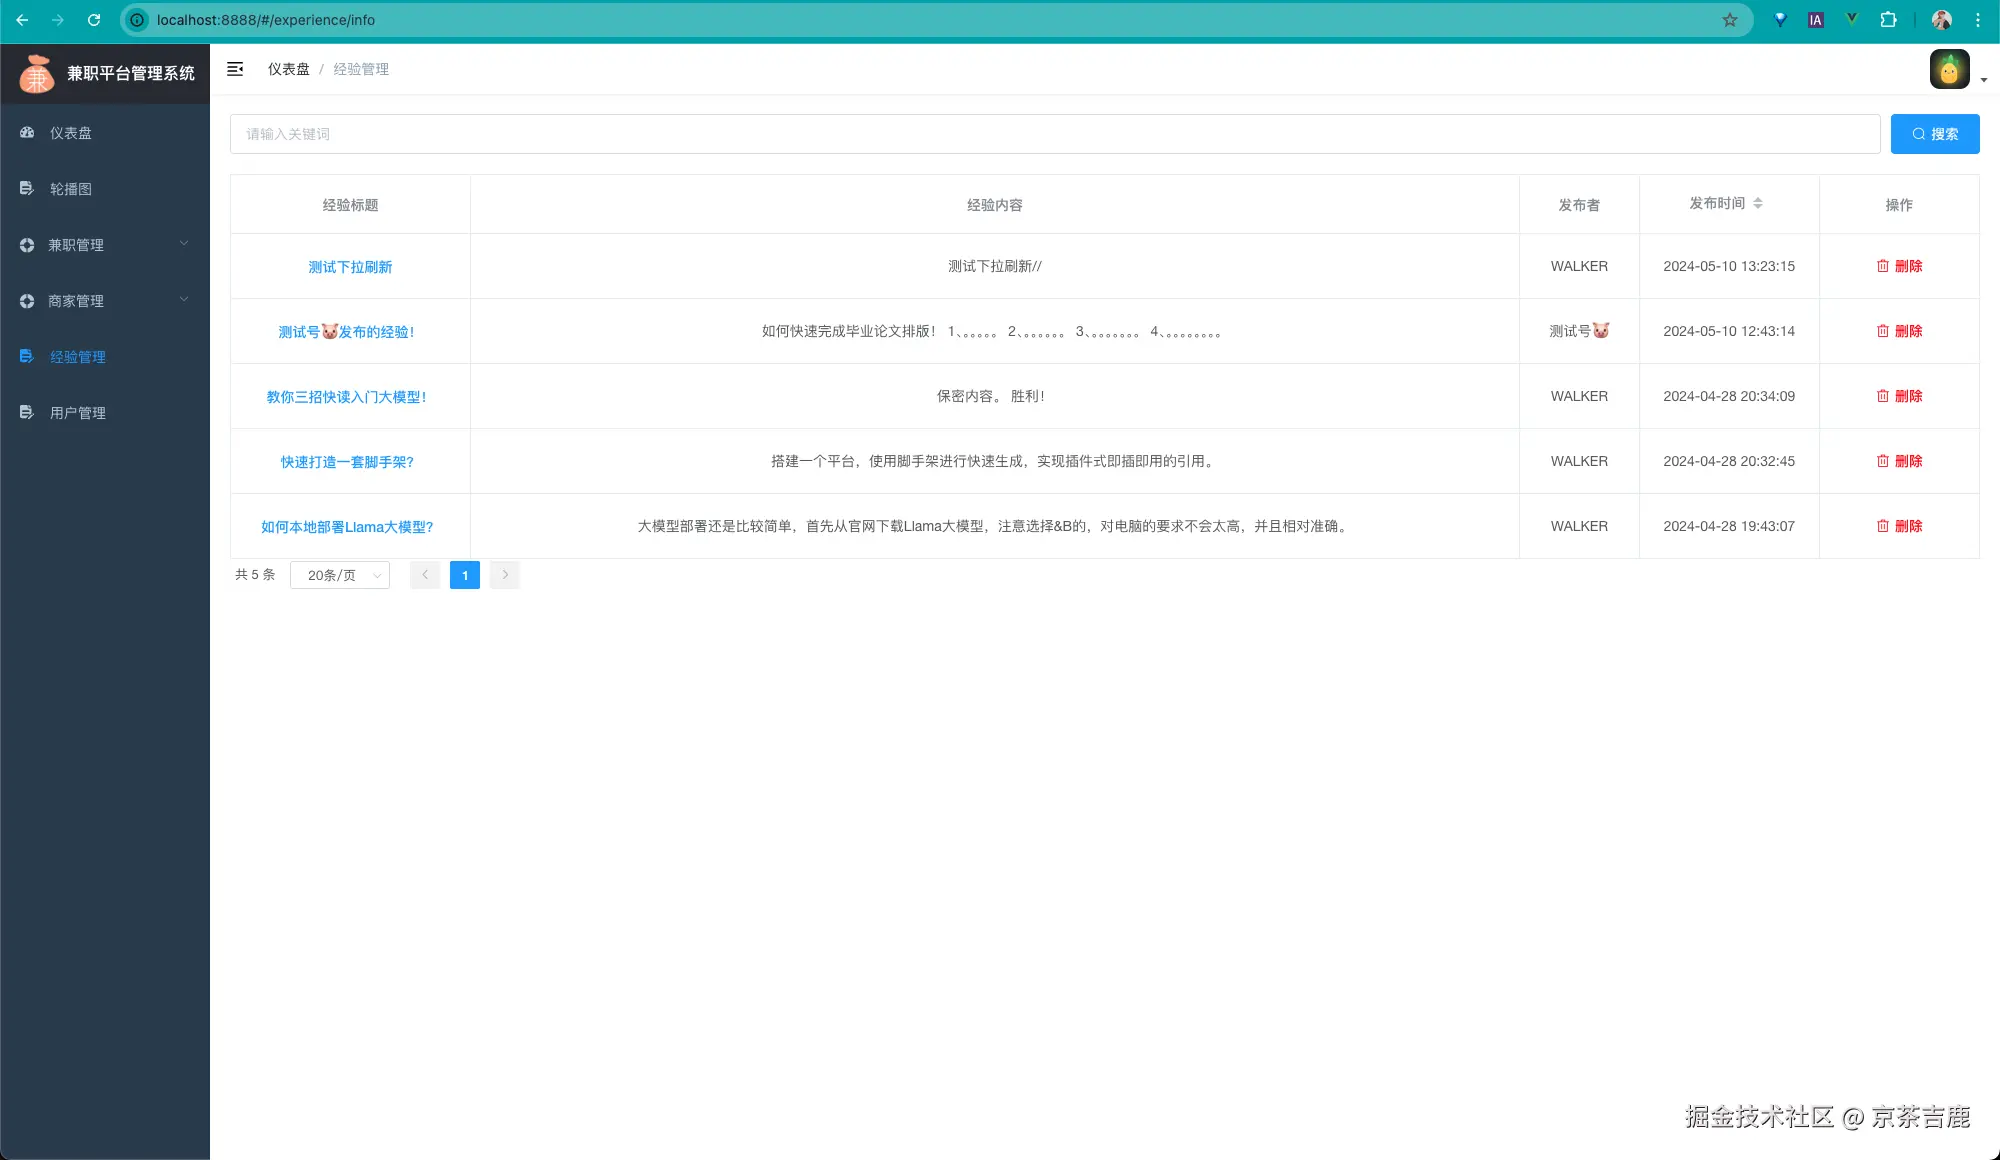Toggle the 发布时间 column sort order
The width and height of the screenshot is (2000, 1160).
(1758, 204)
